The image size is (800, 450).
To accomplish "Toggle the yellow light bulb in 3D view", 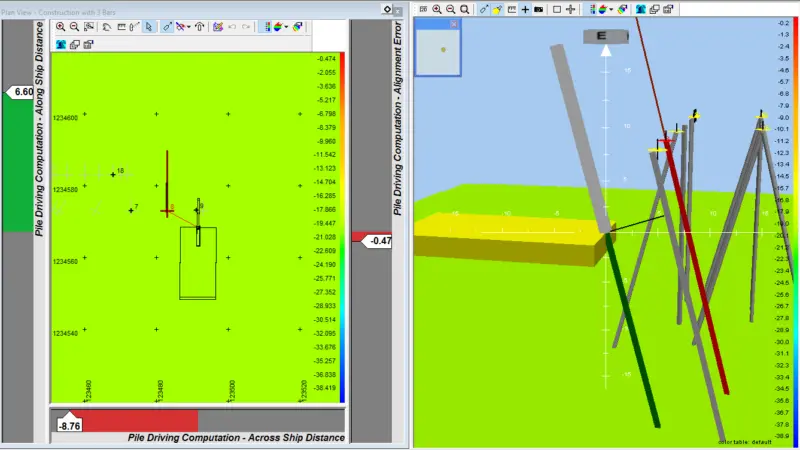I will (497, 9).
